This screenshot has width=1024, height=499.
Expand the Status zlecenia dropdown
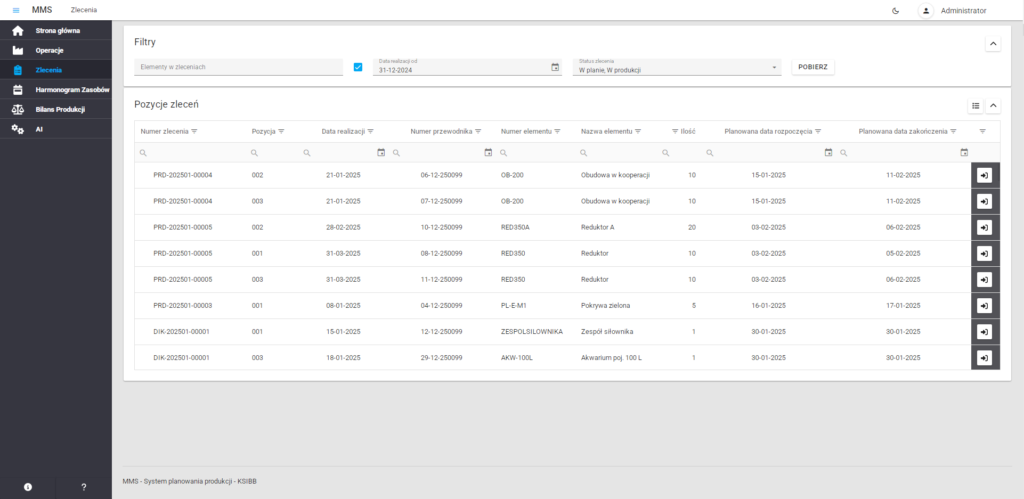[775, 68]
